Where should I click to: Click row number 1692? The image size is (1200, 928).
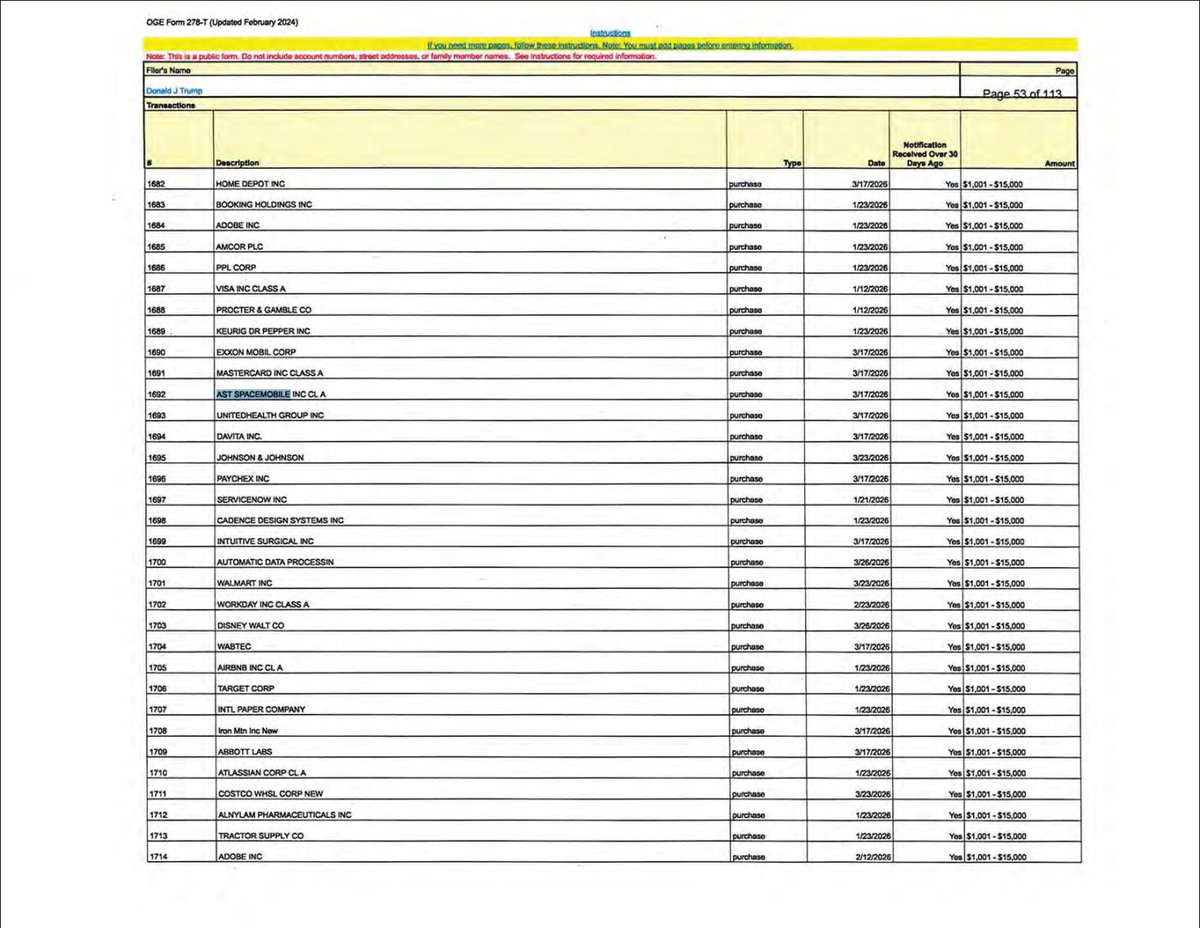click(156, 394)
